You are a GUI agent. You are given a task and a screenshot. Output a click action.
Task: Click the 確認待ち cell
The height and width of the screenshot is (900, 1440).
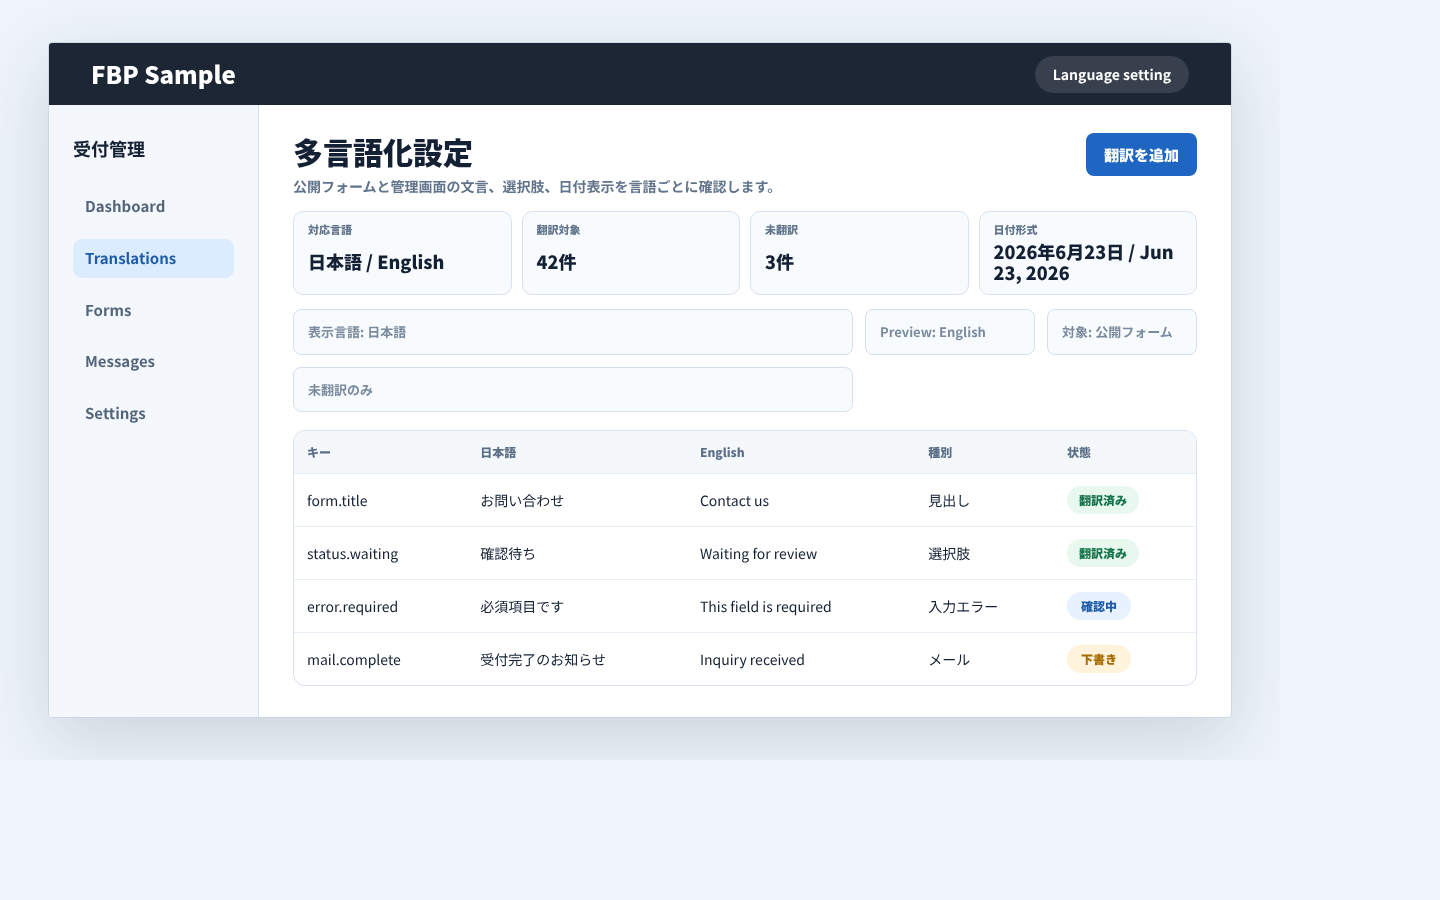(508, 554)
